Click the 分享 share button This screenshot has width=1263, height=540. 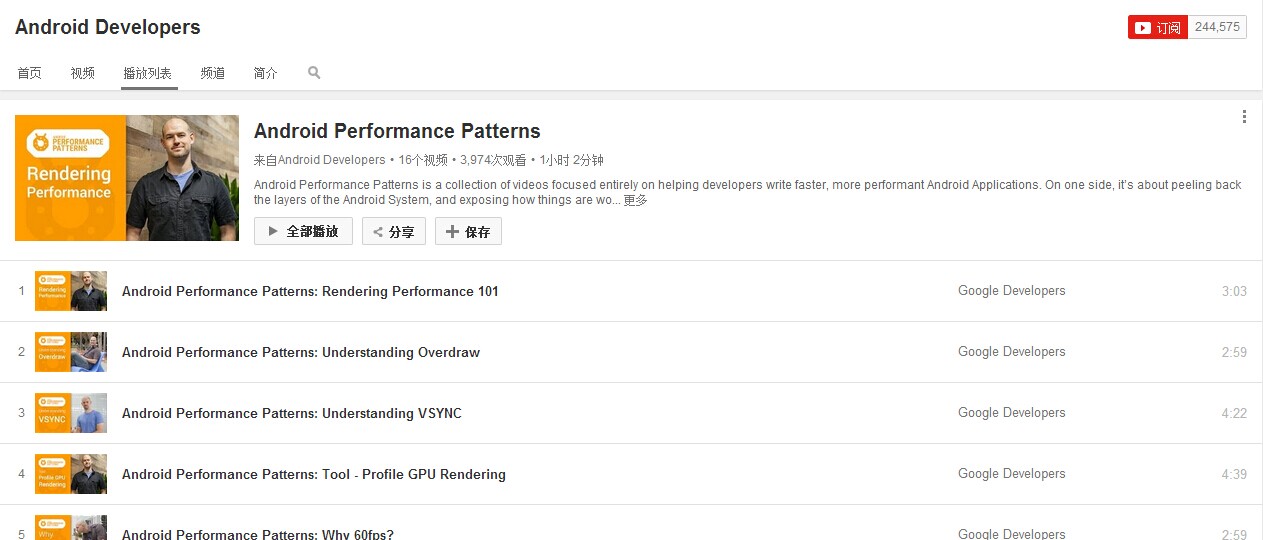point(394,232)
